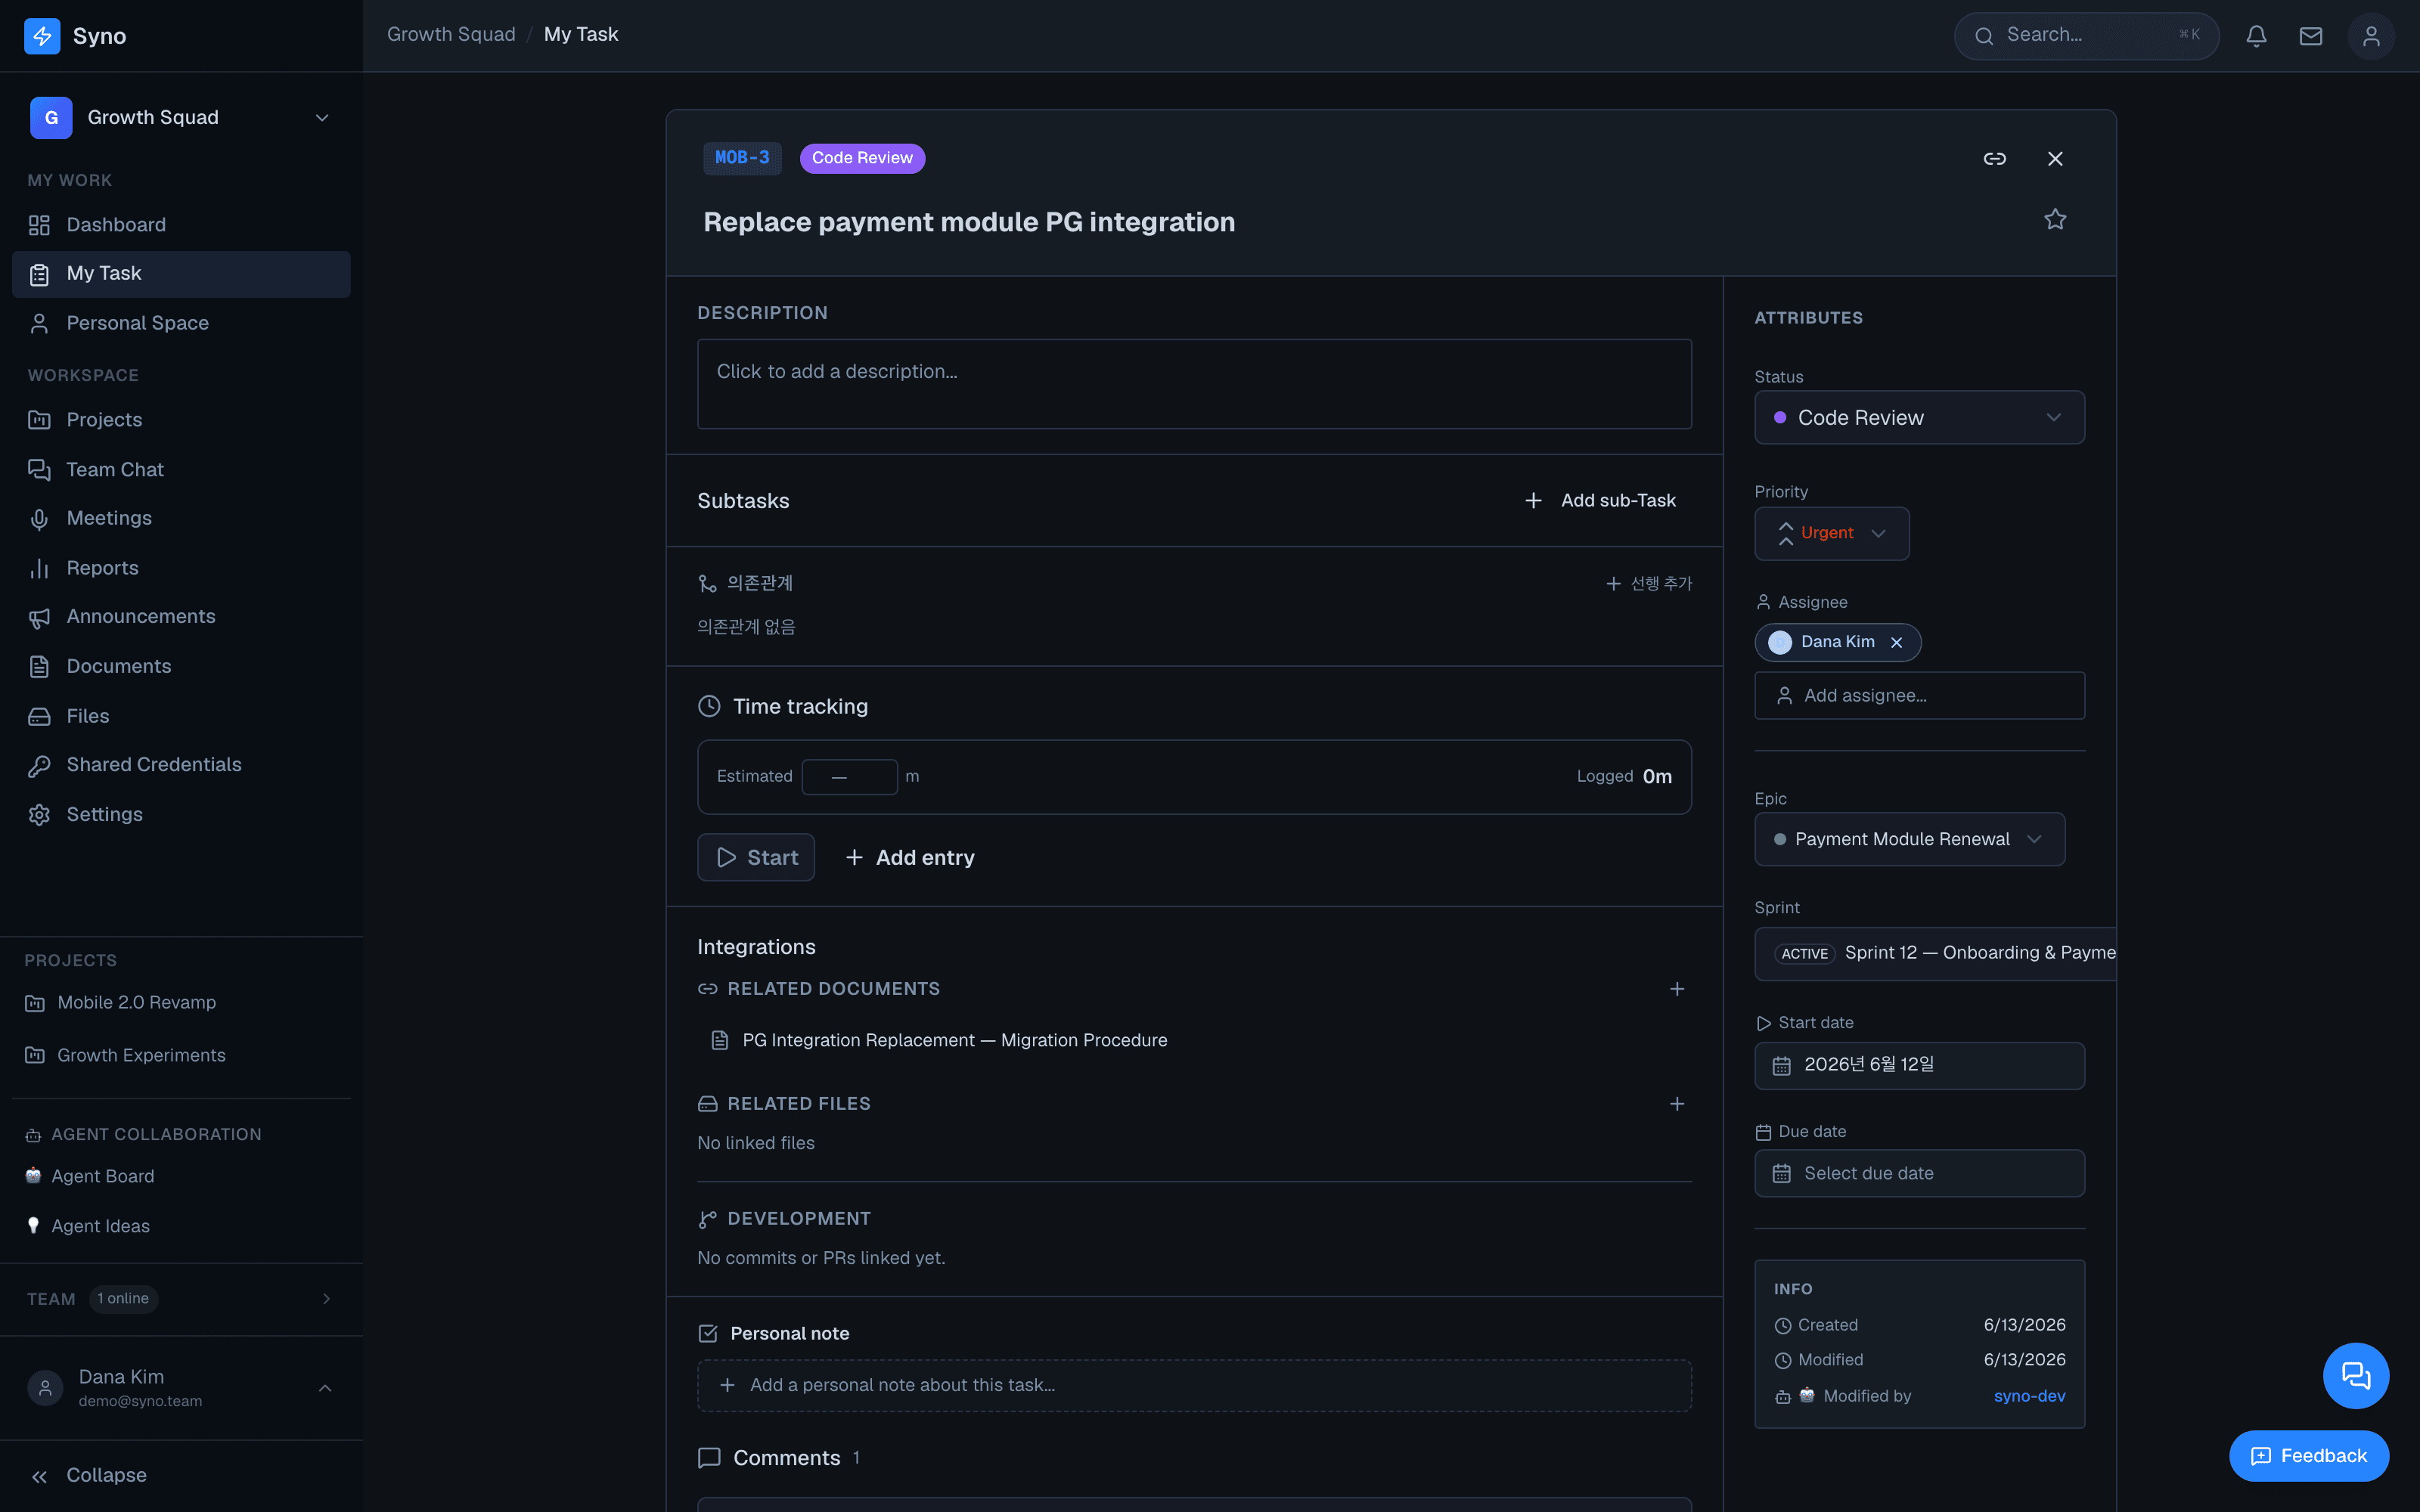Start the time tracking timer
The width and height of the screenshot is (2420, 1512).
click(x=756, y=857)
